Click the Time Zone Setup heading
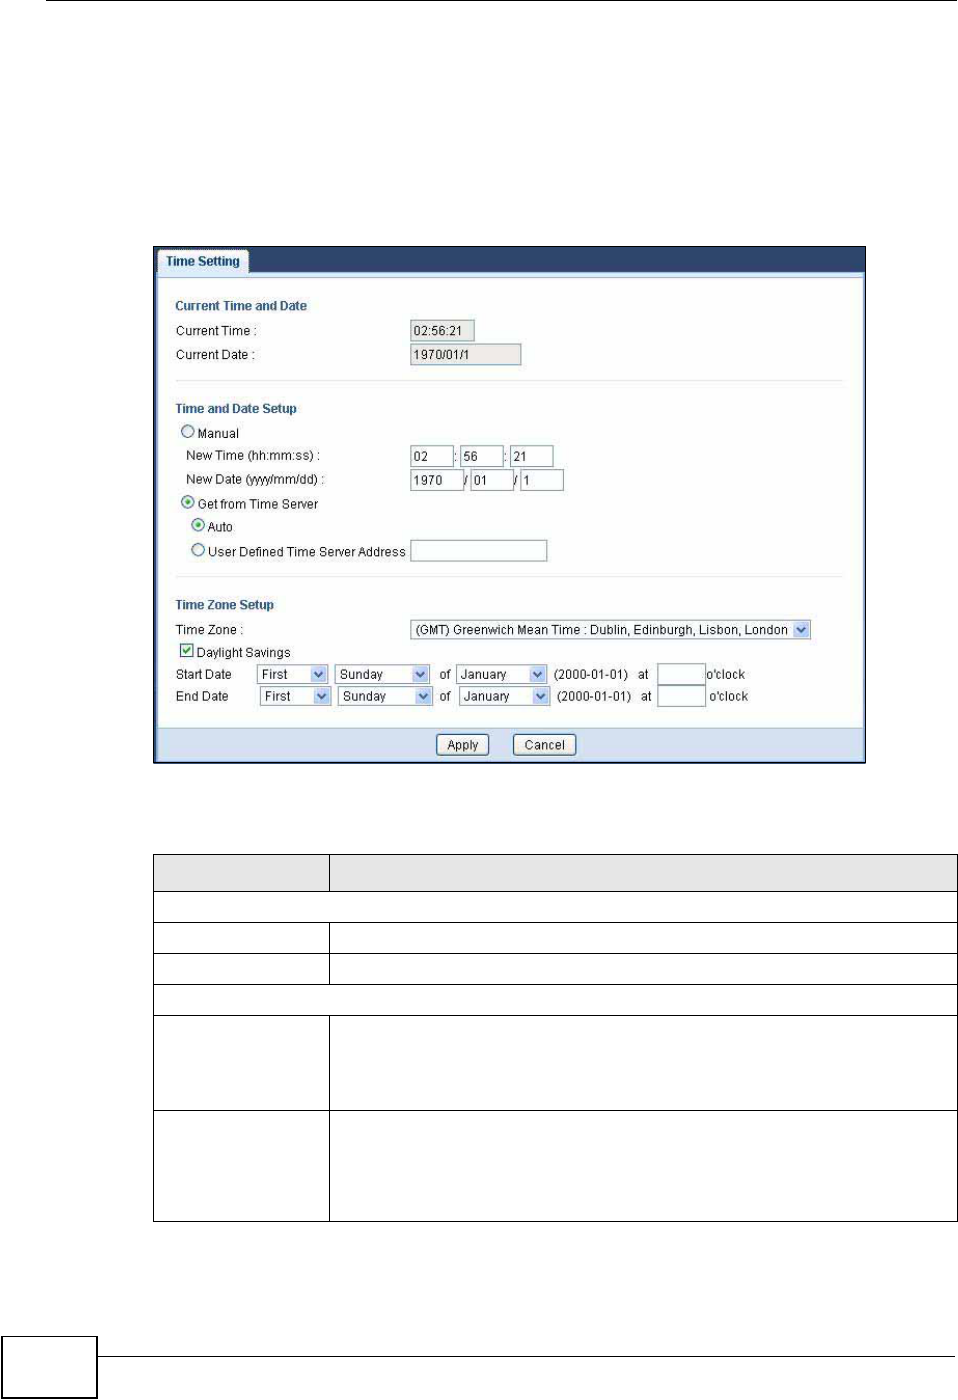The height and width of the screenshot is (1400, 958). [224, 605]
